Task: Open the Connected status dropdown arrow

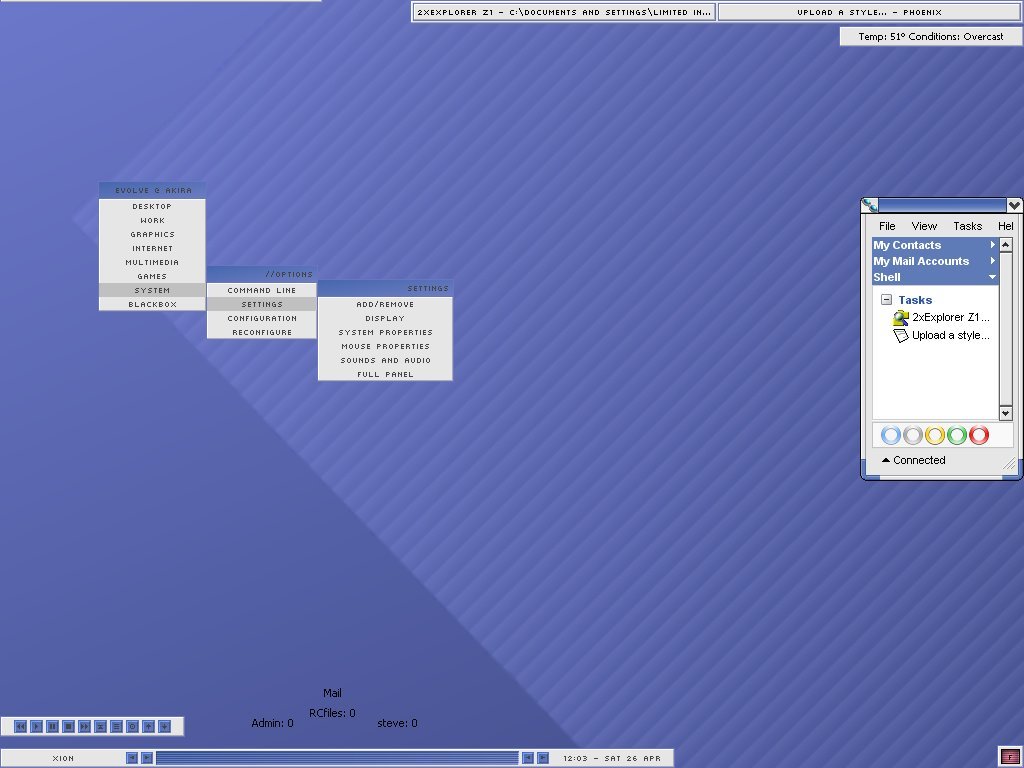Action: (x=886, y=460)
